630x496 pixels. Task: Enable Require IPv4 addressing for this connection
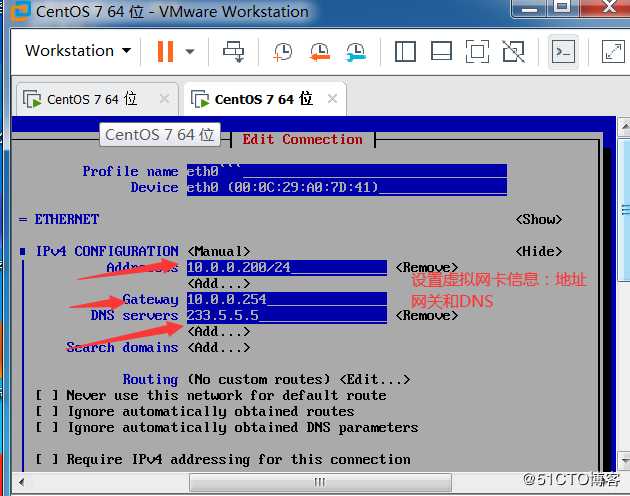47,459
